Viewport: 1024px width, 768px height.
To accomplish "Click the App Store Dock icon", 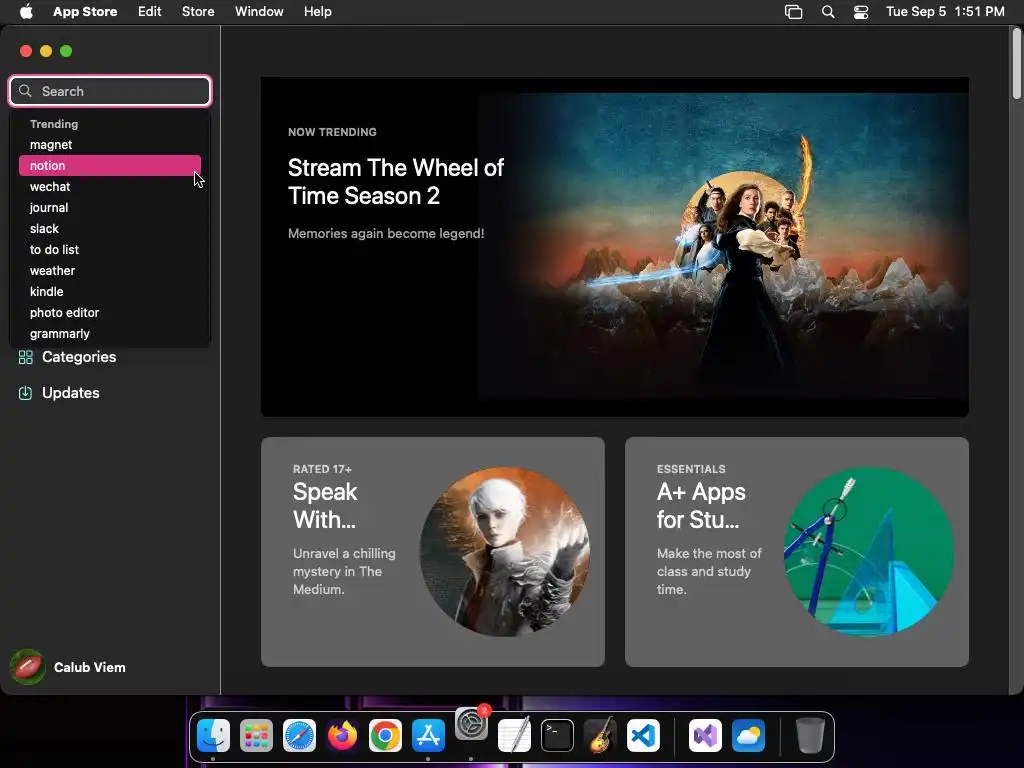I will tap(428, 736).
